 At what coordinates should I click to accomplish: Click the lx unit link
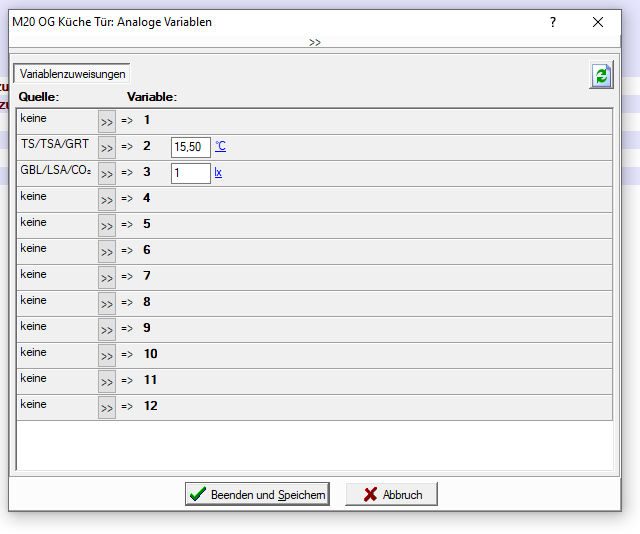pyautogui.click(x=218, y=173)
